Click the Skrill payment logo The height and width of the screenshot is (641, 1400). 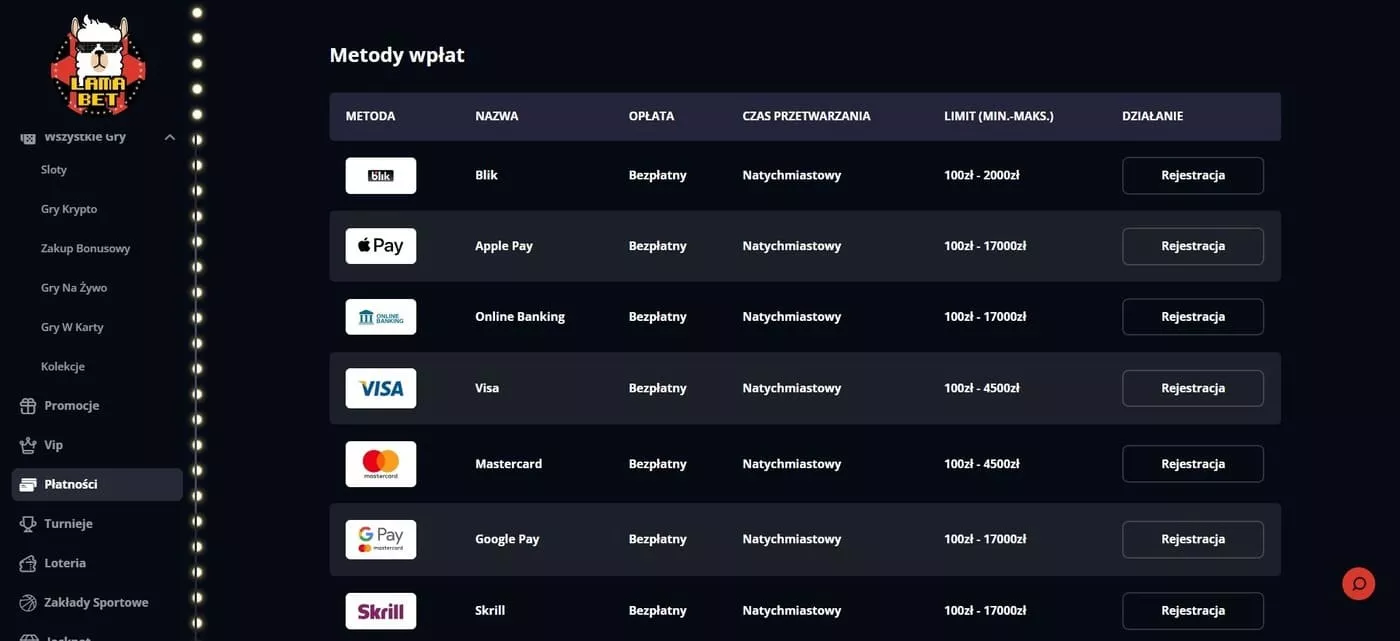pos(380,611)
